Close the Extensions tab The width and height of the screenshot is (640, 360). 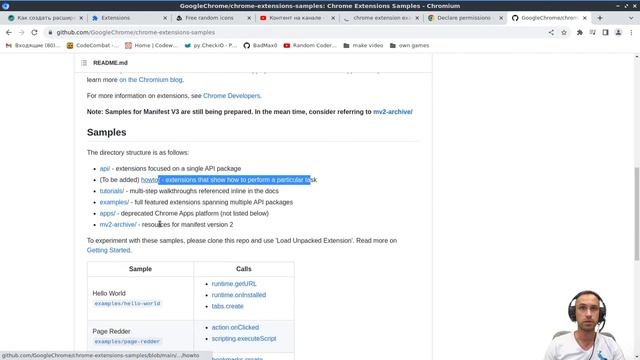point(165,18)
